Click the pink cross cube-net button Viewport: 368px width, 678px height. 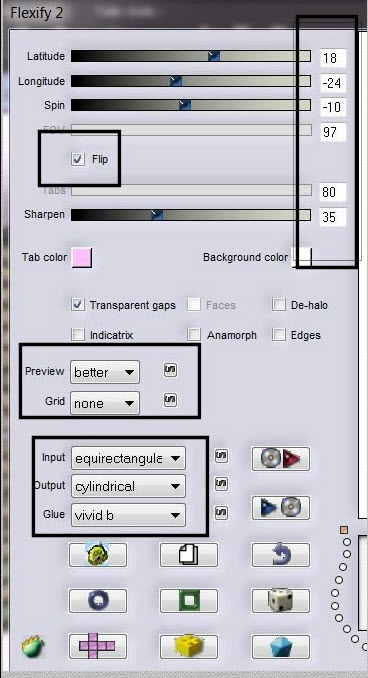click(98, 646)
